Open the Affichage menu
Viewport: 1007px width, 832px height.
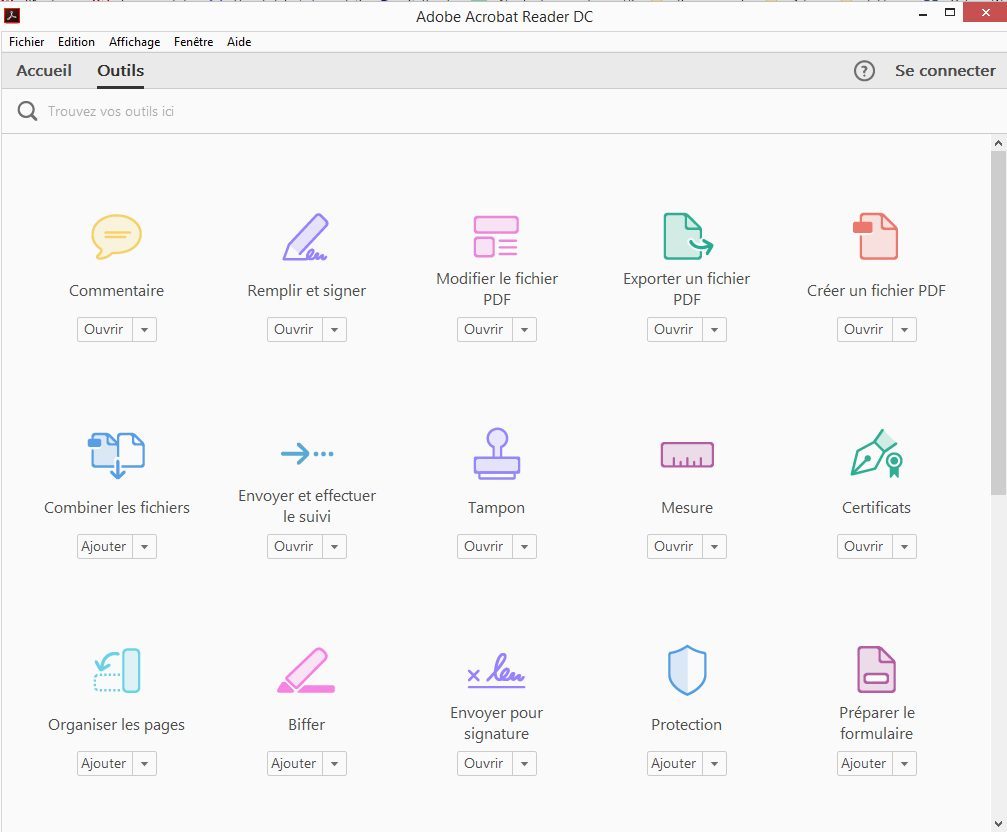[x=134, y=42]
